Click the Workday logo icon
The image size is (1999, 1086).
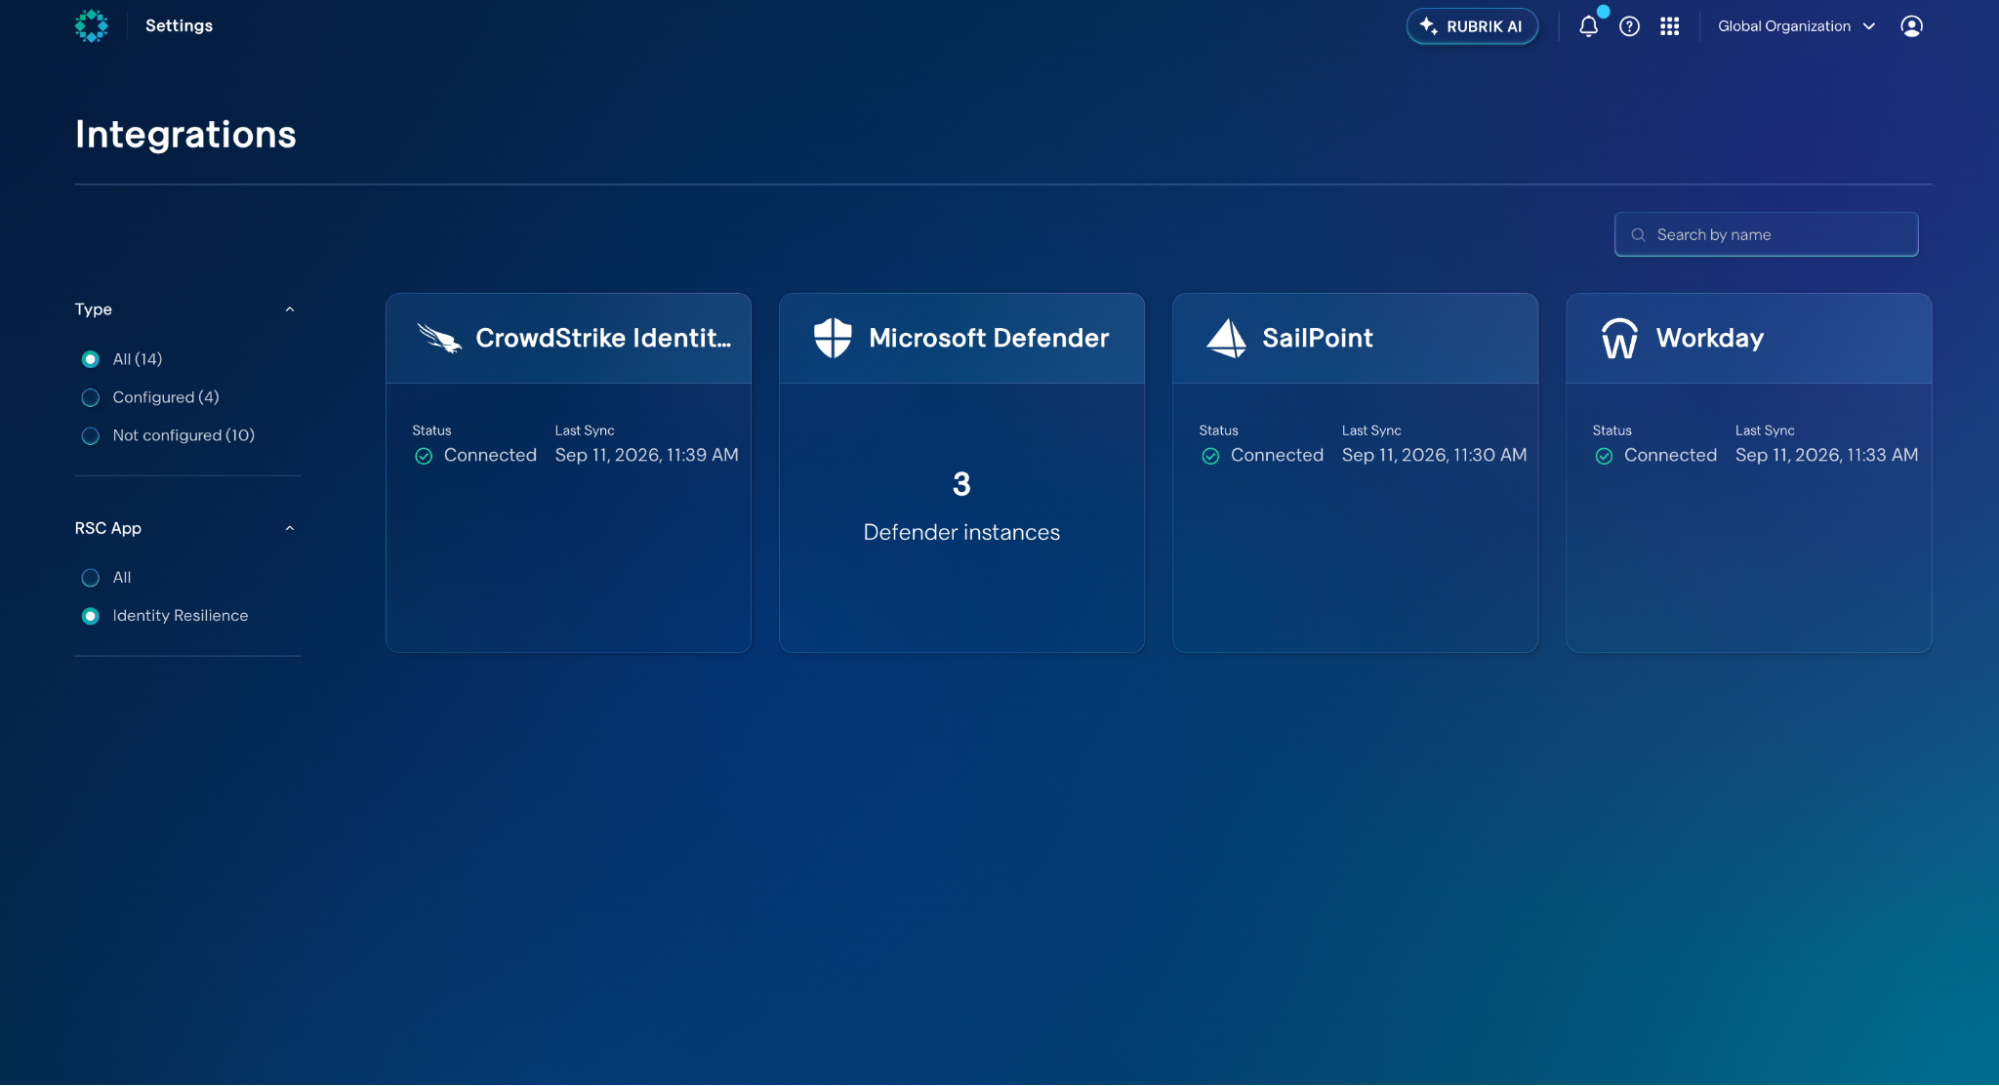1619,338
